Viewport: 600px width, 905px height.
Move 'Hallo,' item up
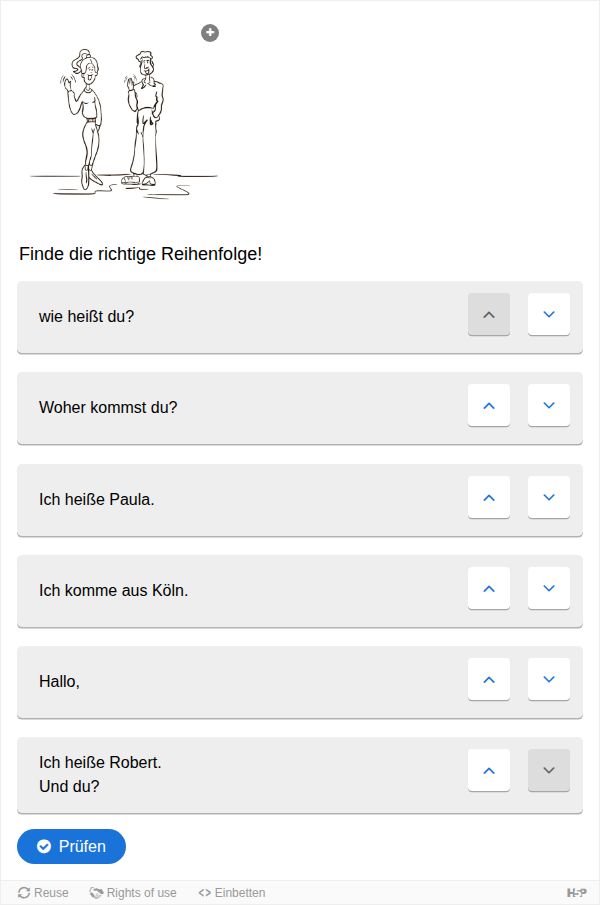click(x=489, y=680)
